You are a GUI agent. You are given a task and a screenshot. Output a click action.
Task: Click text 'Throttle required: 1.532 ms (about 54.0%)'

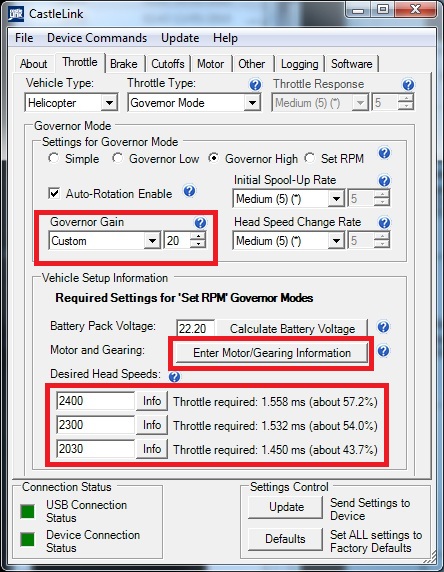click(x=275, y=426)
